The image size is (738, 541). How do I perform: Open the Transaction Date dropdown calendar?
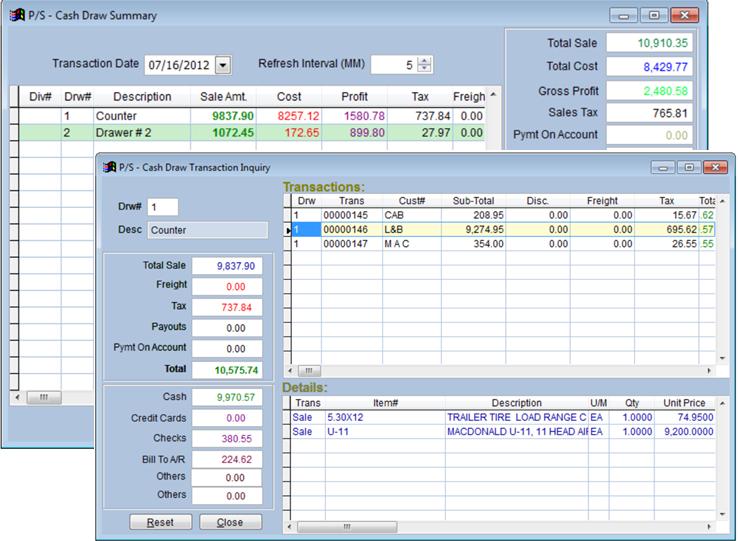[222, 65]
